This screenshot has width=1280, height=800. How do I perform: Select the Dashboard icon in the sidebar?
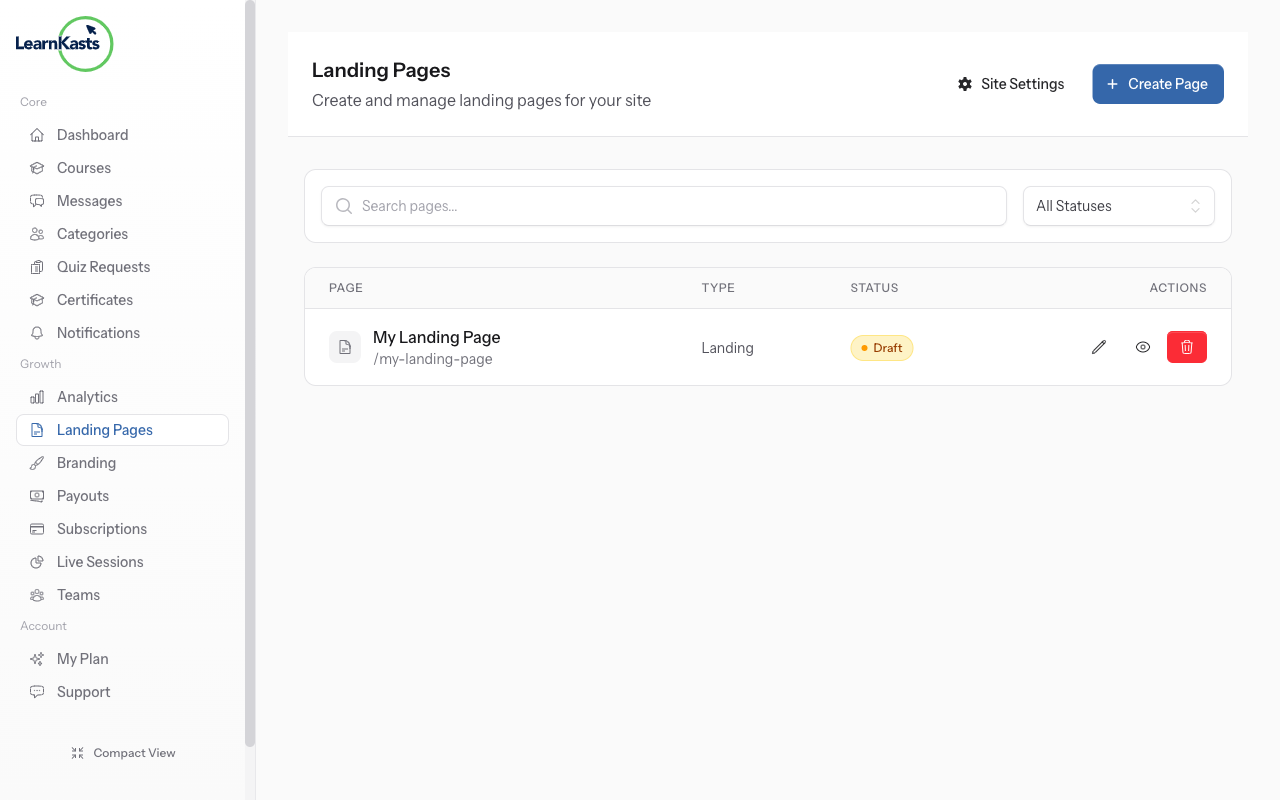pos(36,134)
